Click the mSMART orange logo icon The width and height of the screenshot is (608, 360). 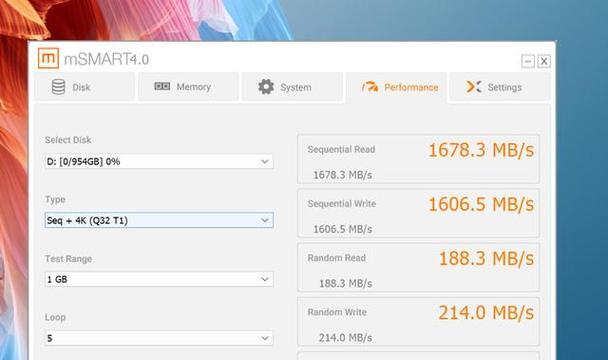[x=48, y=58]
